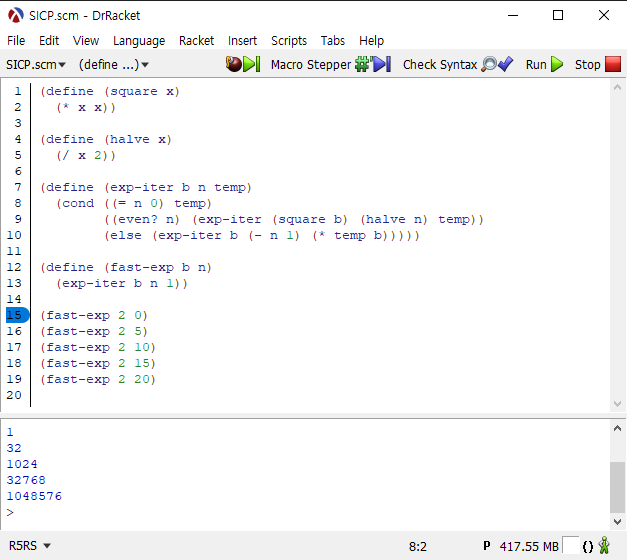
Task: Open the SICP.scm file dropdown
Action: tap(36, 64)
